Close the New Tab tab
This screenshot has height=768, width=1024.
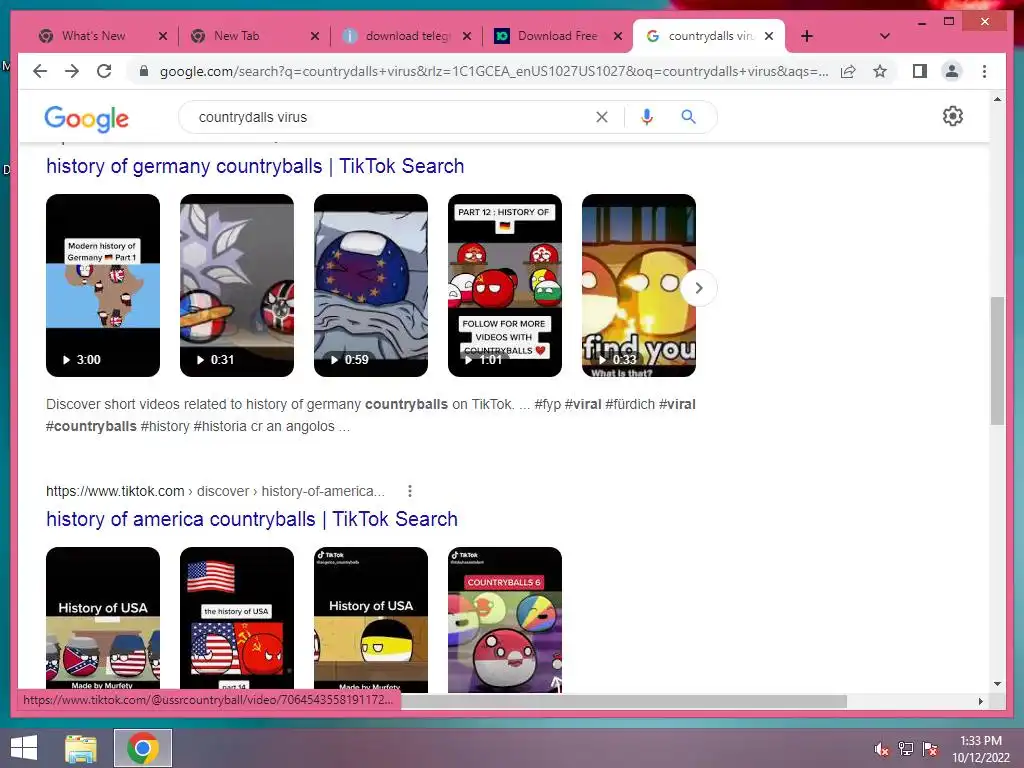[315, 36]
